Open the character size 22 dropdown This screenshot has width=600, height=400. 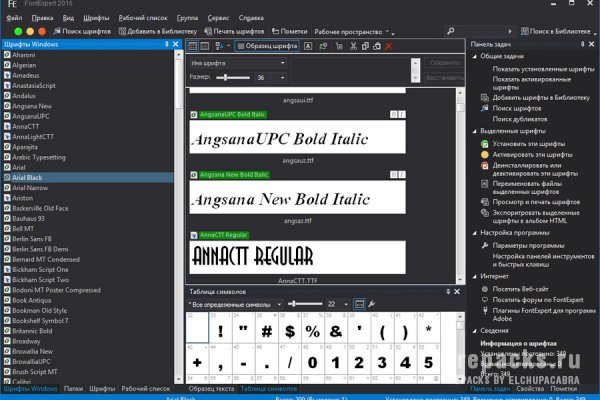[x=346, y=304]
